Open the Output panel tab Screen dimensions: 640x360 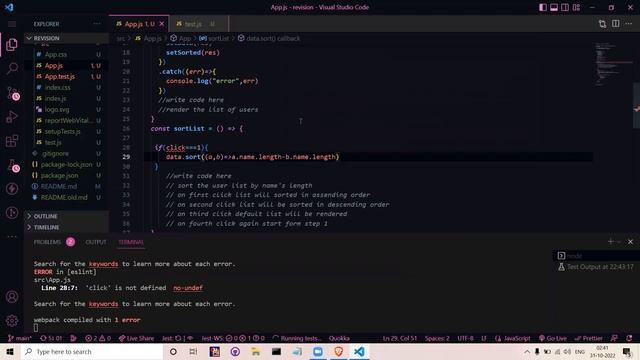click(x=96, y=242)
